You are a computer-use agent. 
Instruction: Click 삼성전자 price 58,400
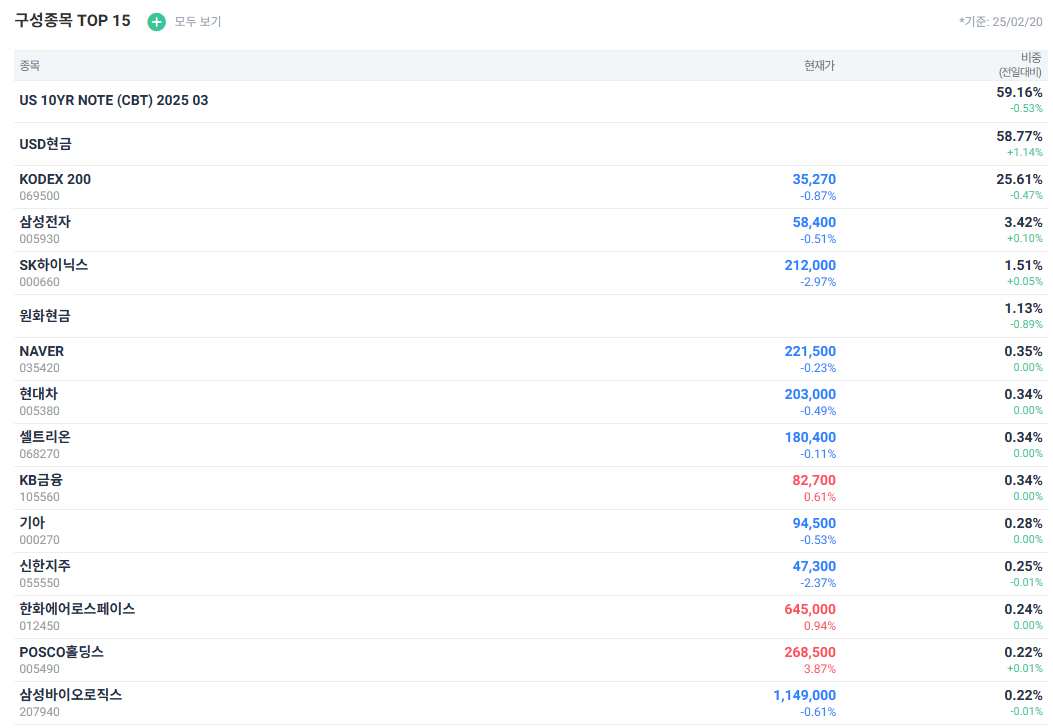click(x=814, y=222)
